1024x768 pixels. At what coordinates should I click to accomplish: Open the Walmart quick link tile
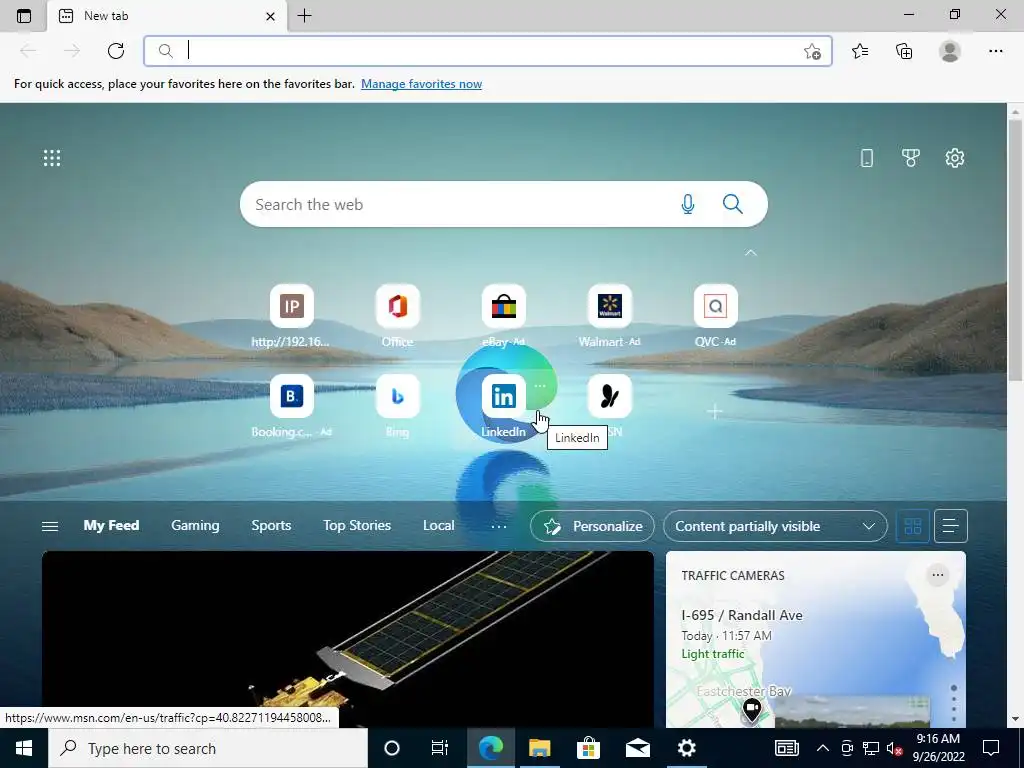pyautogui.click(x=609, y=315)
